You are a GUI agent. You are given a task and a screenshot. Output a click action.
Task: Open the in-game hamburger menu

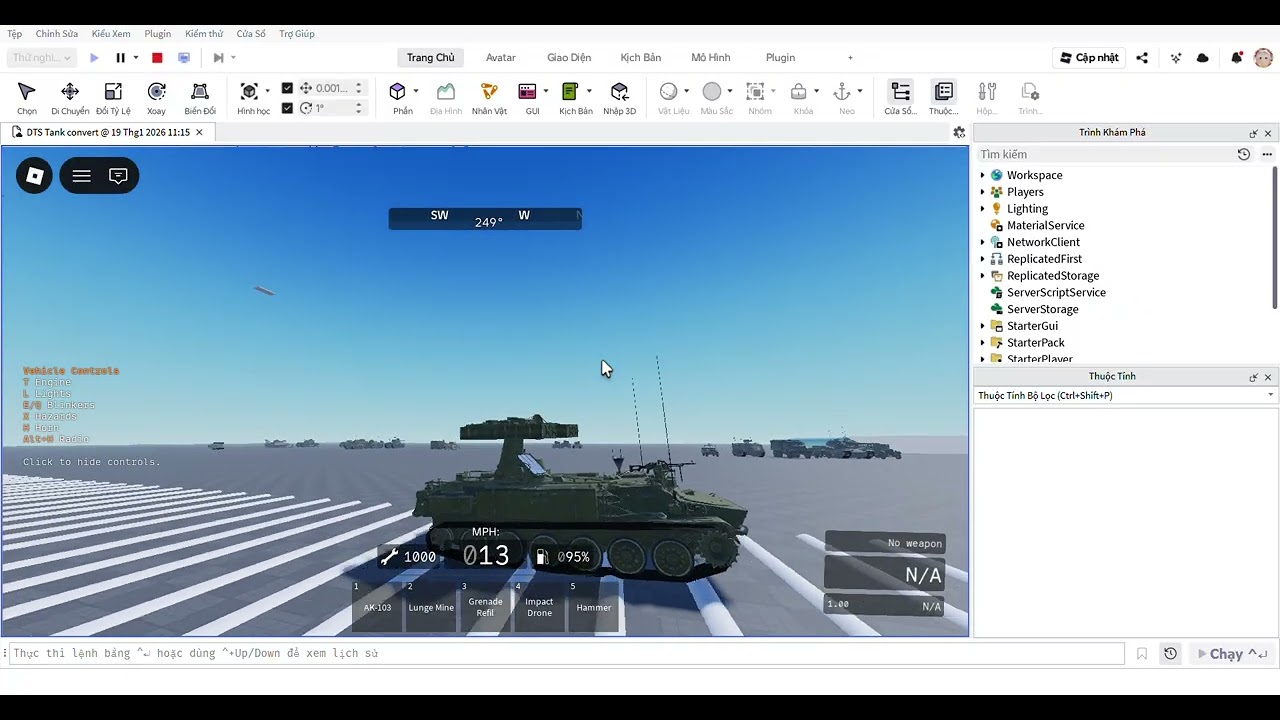tap(82, 176)
